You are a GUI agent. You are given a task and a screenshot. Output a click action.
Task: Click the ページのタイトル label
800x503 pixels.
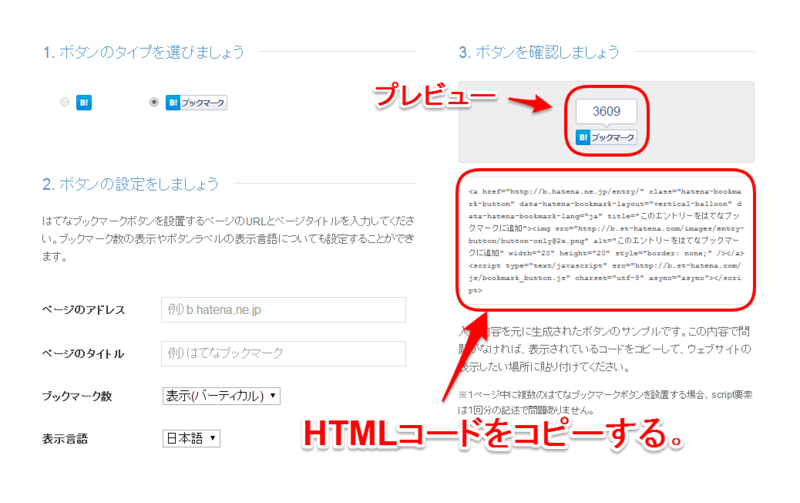pos(83,354)
